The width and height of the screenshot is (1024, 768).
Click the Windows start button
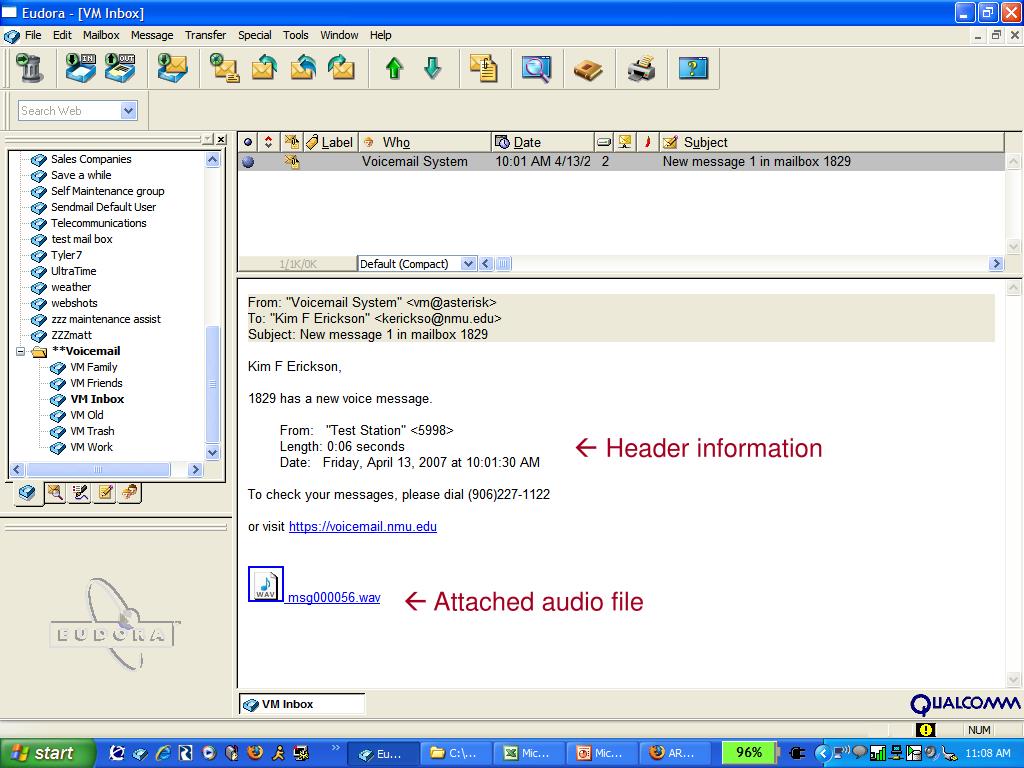point(46,753)
